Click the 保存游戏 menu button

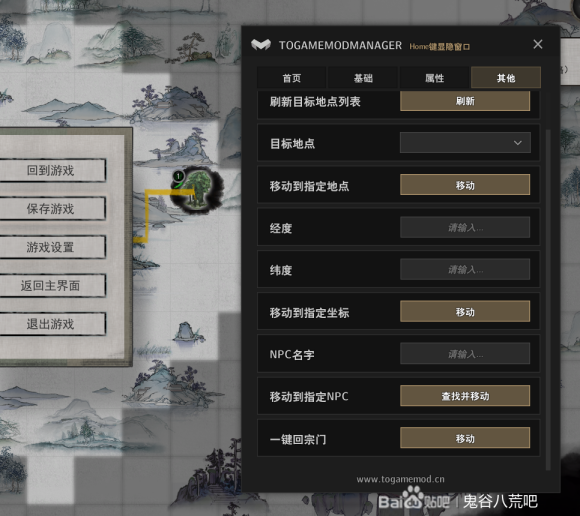click(x=51, y=209)
